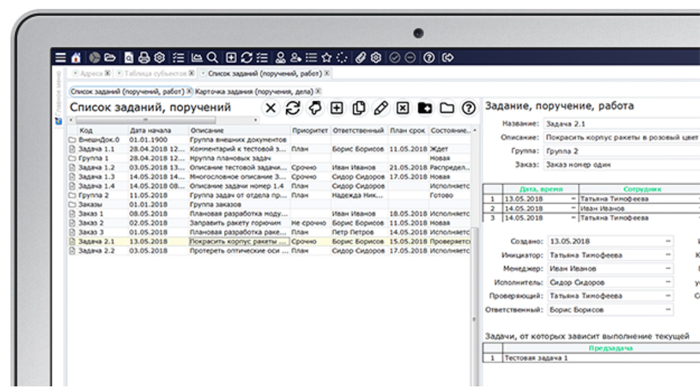700x387 pixels.
Task: Open the settings gear beside the printer icon
Action: point(159,58)
